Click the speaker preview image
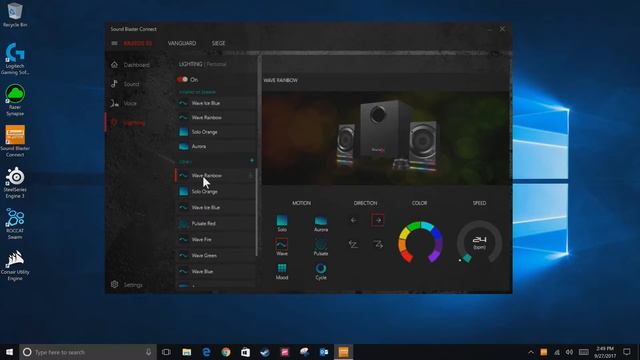 coord(386,138)
